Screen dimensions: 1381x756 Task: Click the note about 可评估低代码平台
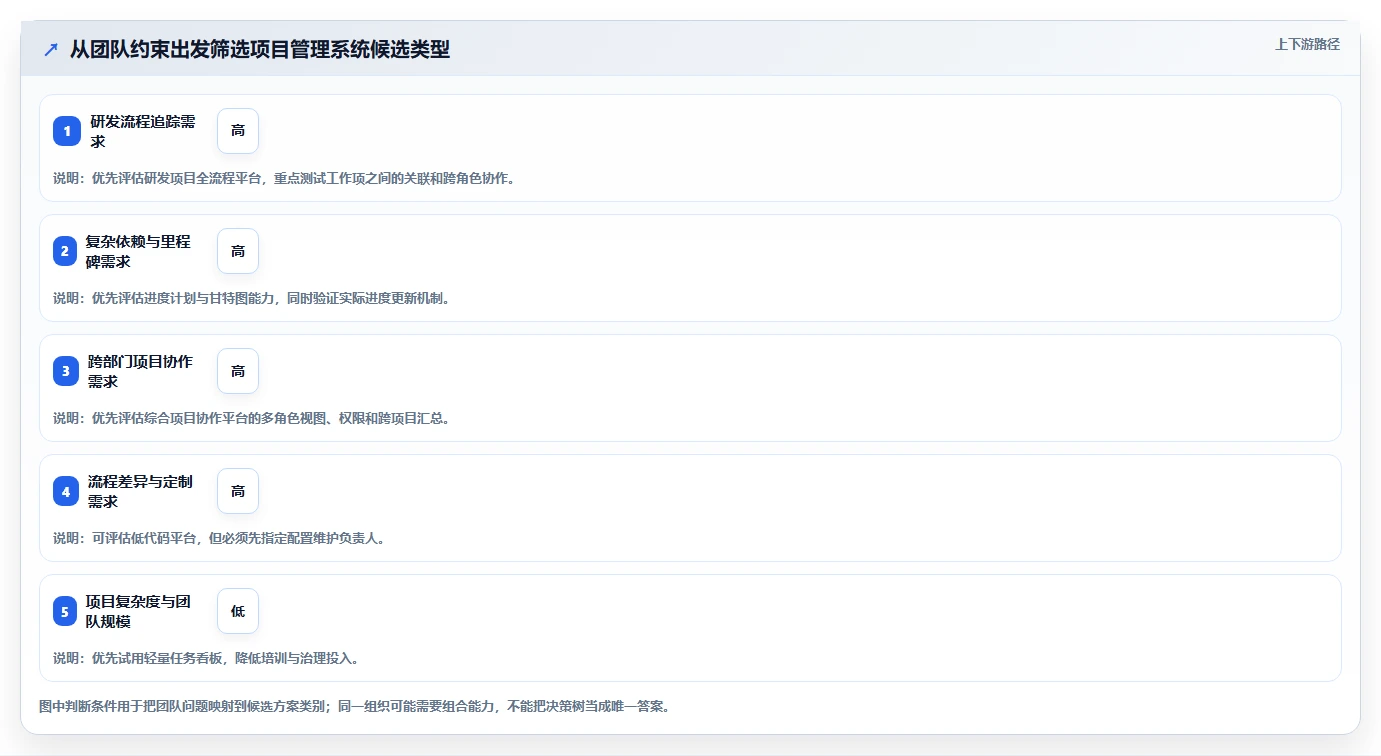(219, 538)
